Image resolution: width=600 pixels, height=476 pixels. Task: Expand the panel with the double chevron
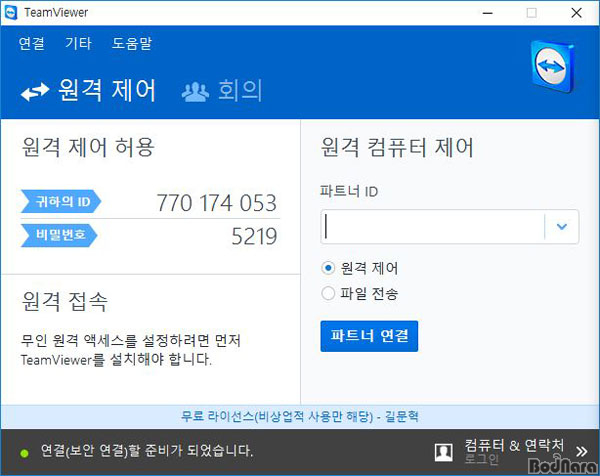582,452
